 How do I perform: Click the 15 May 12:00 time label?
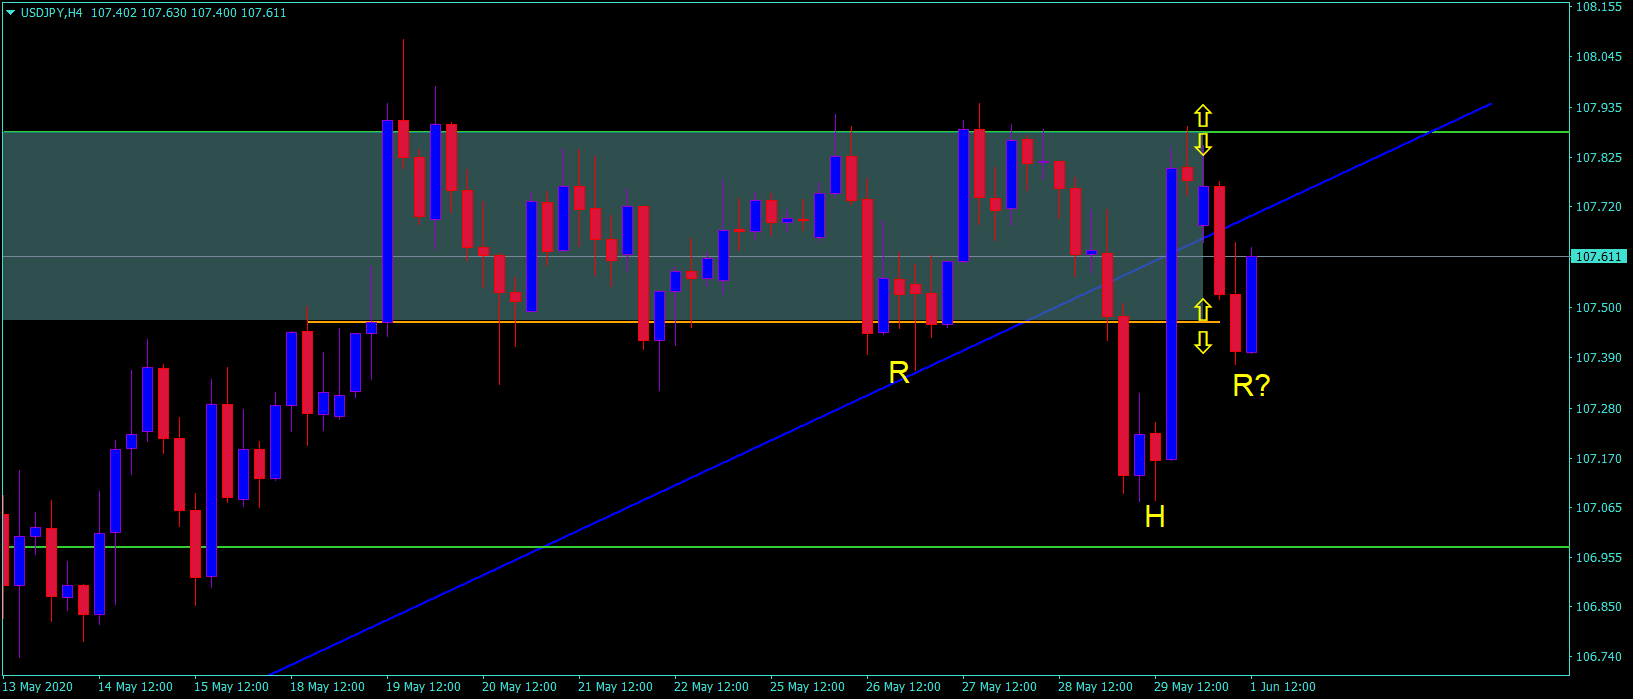[231, 687]
